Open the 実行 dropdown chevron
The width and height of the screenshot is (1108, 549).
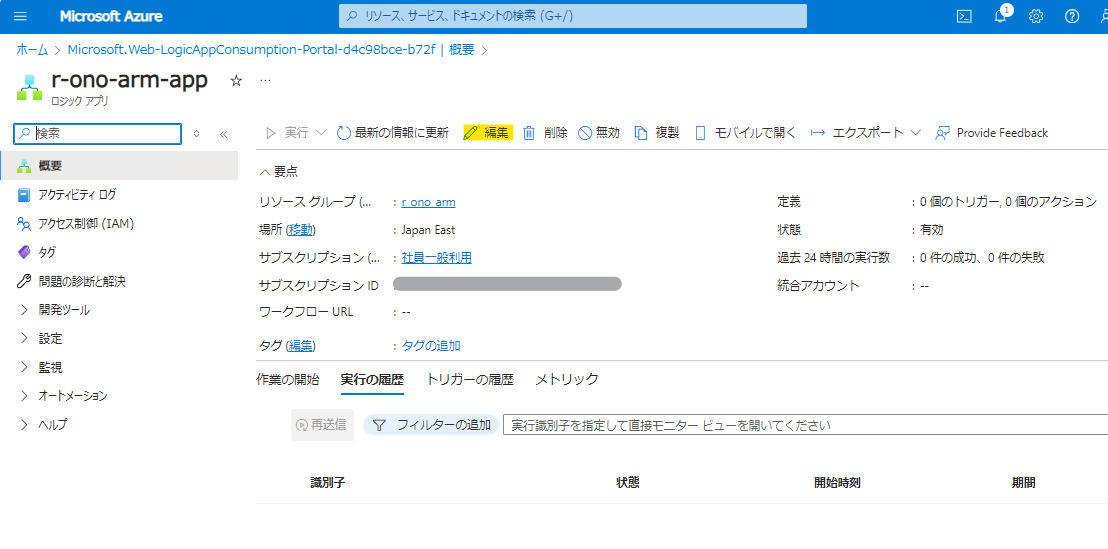320,133
